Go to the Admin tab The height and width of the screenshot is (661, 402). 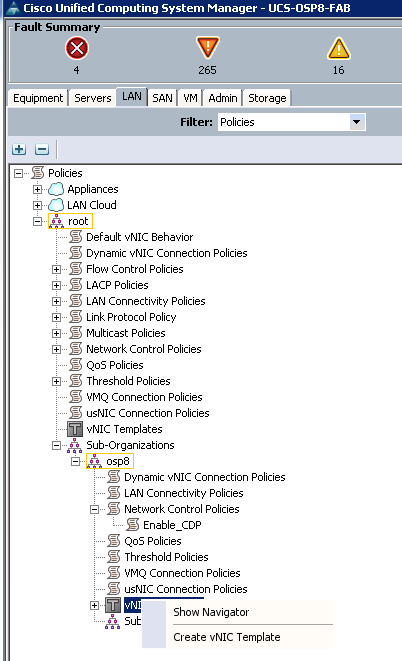tap(223, 98)
